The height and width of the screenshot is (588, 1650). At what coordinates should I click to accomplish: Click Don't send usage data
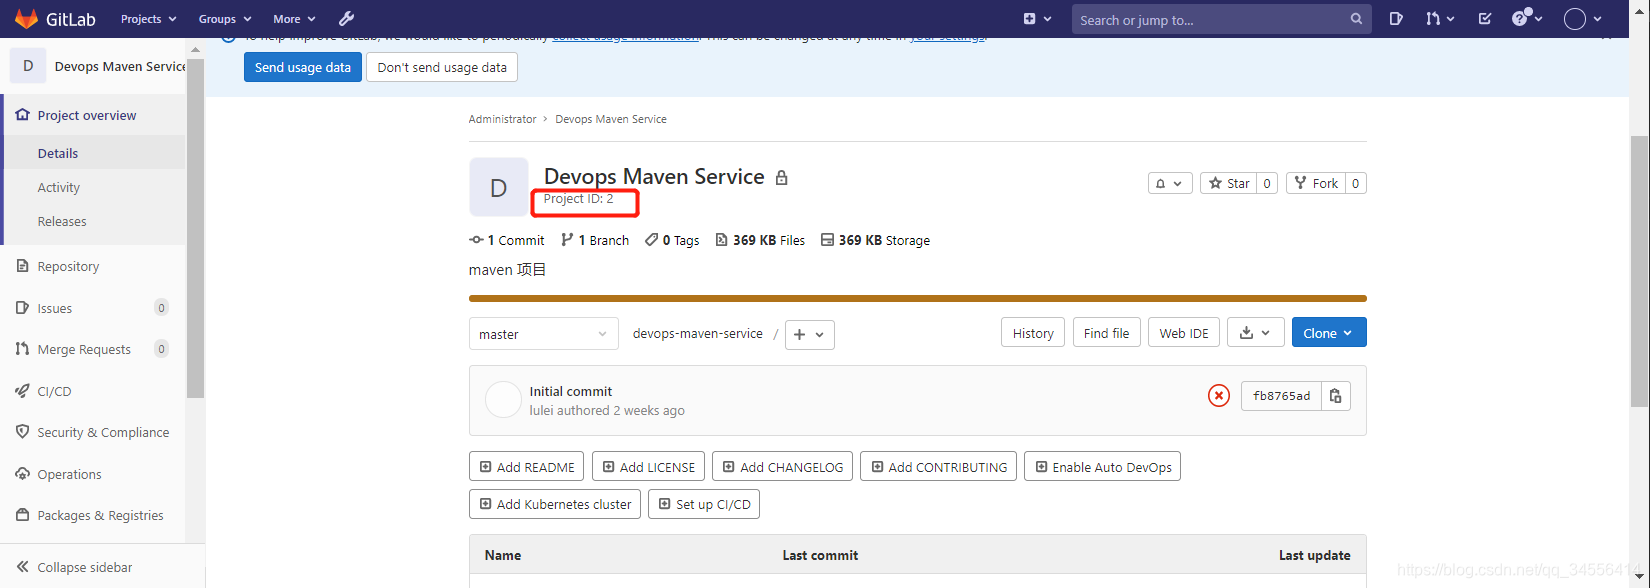pyautogui.click(x=442, y=67)
